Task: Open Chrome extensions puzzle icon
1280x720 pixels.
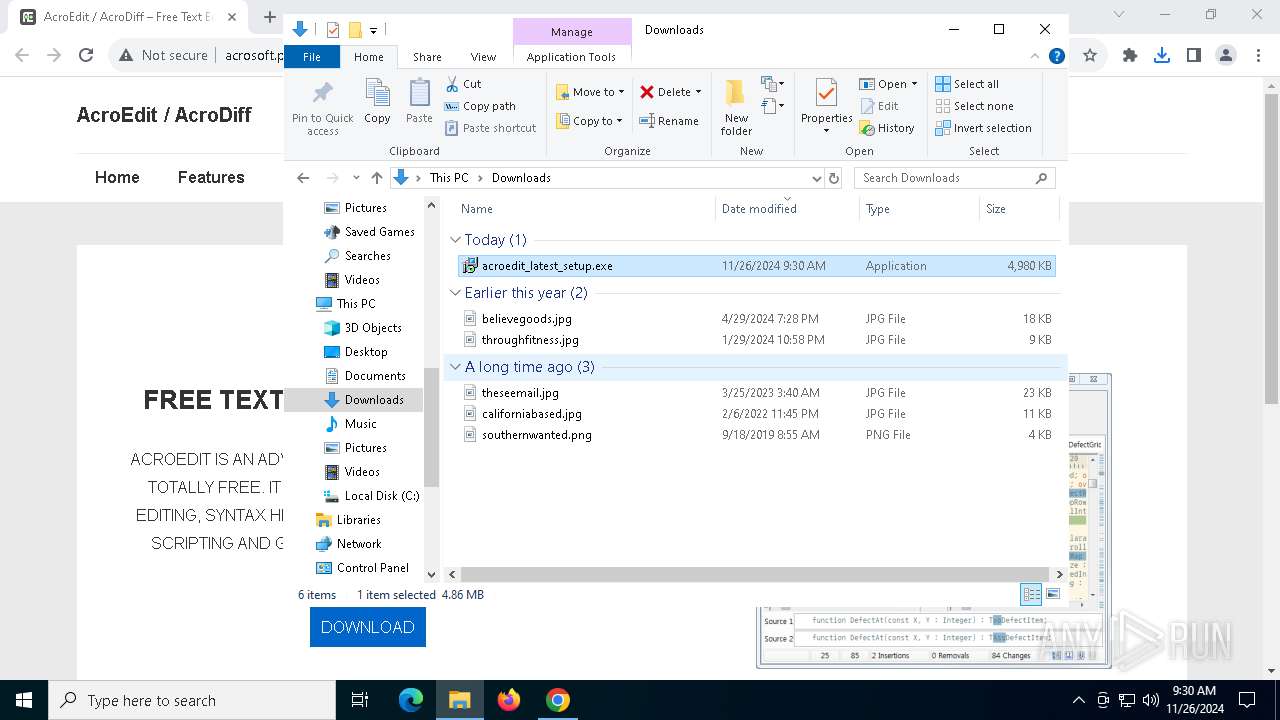Action: [x=1130, y=56]
